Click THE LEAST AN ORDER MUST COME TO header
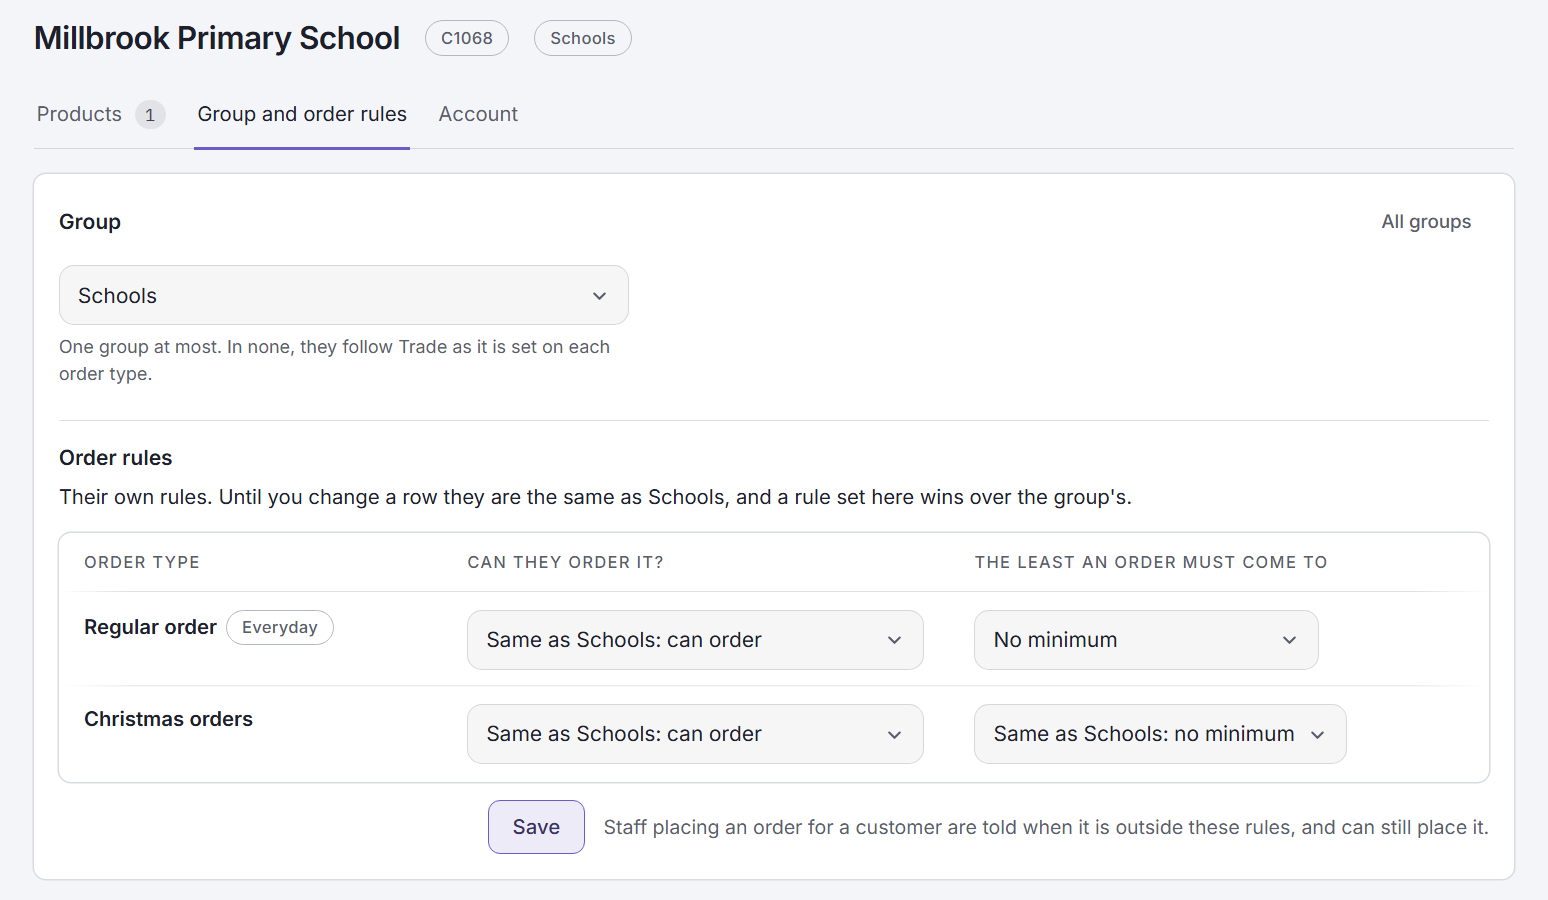This screenshot has width=1548, height=900. tap(1151, 562)
